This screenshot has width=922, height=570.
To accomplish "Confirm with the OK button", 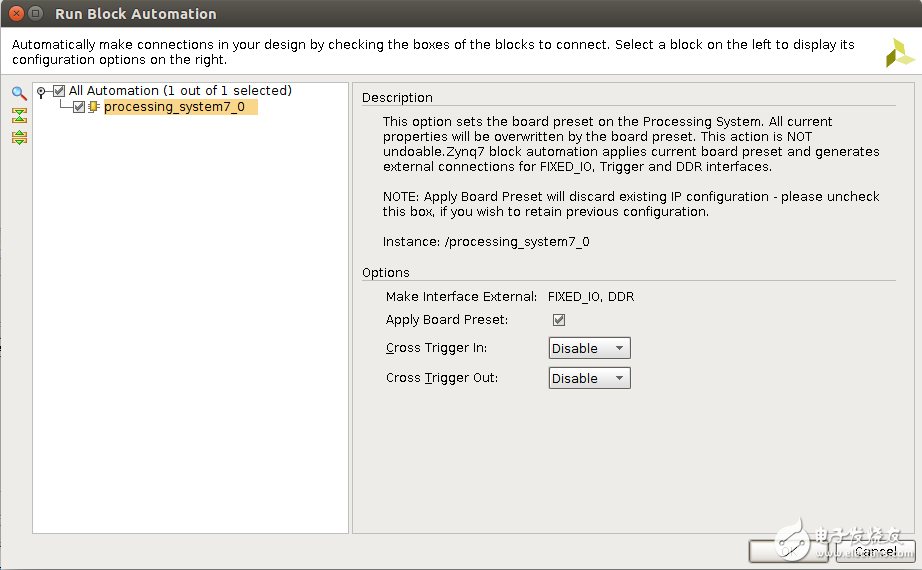I will (x=789, y=551).
